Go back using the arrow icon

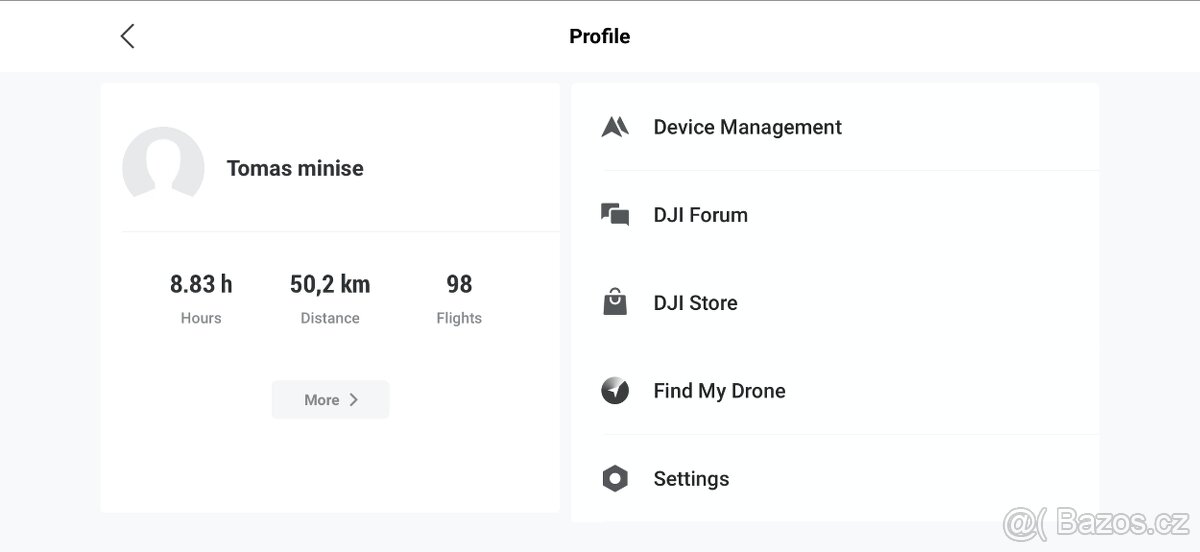point(127,36)
